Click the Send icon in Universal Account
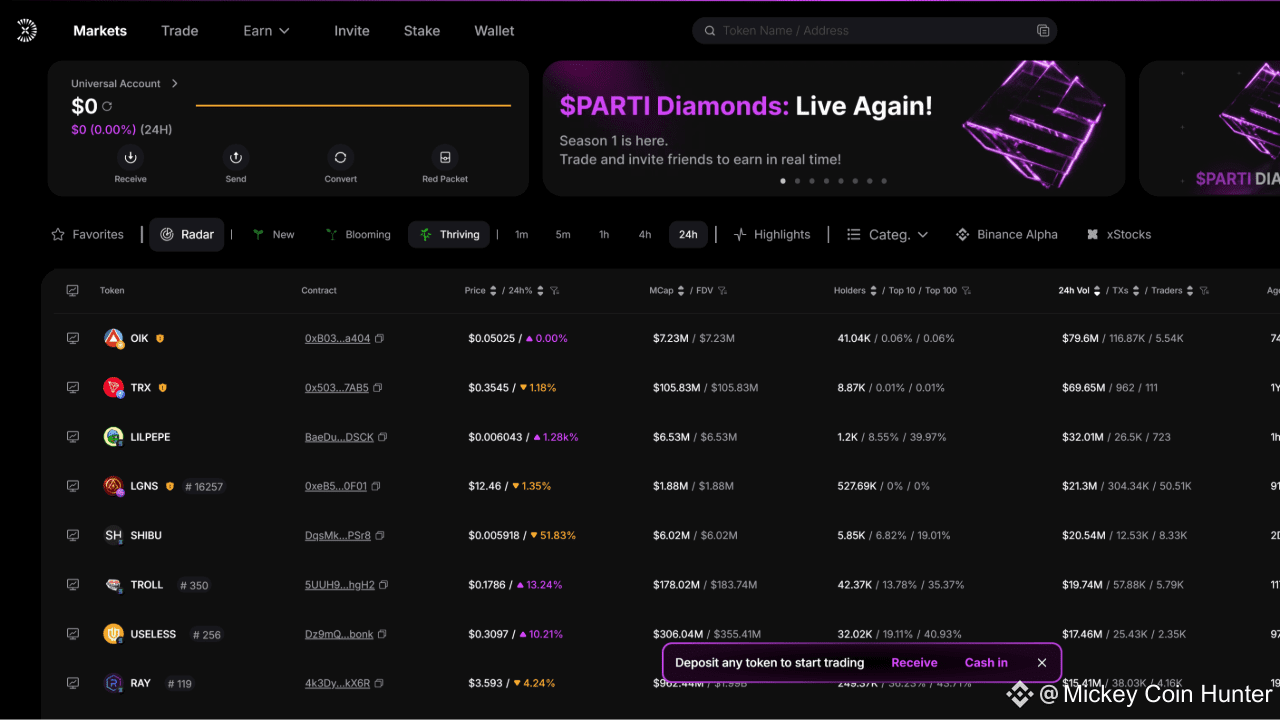The image size is (1280, 720). (x=236, y=157)
